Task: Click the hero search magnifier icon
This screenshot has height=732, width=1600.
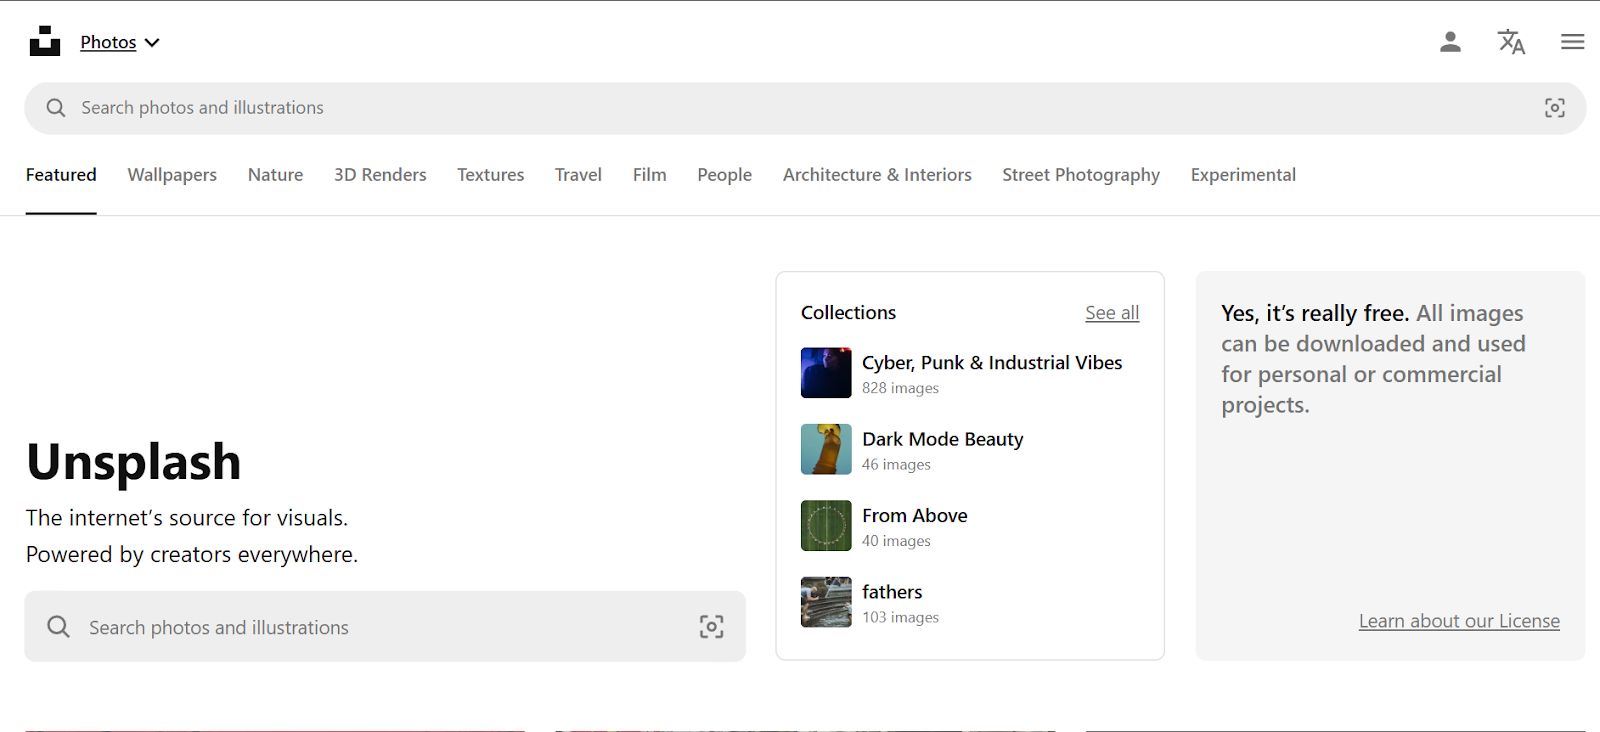Action: (x=59, y=626)
